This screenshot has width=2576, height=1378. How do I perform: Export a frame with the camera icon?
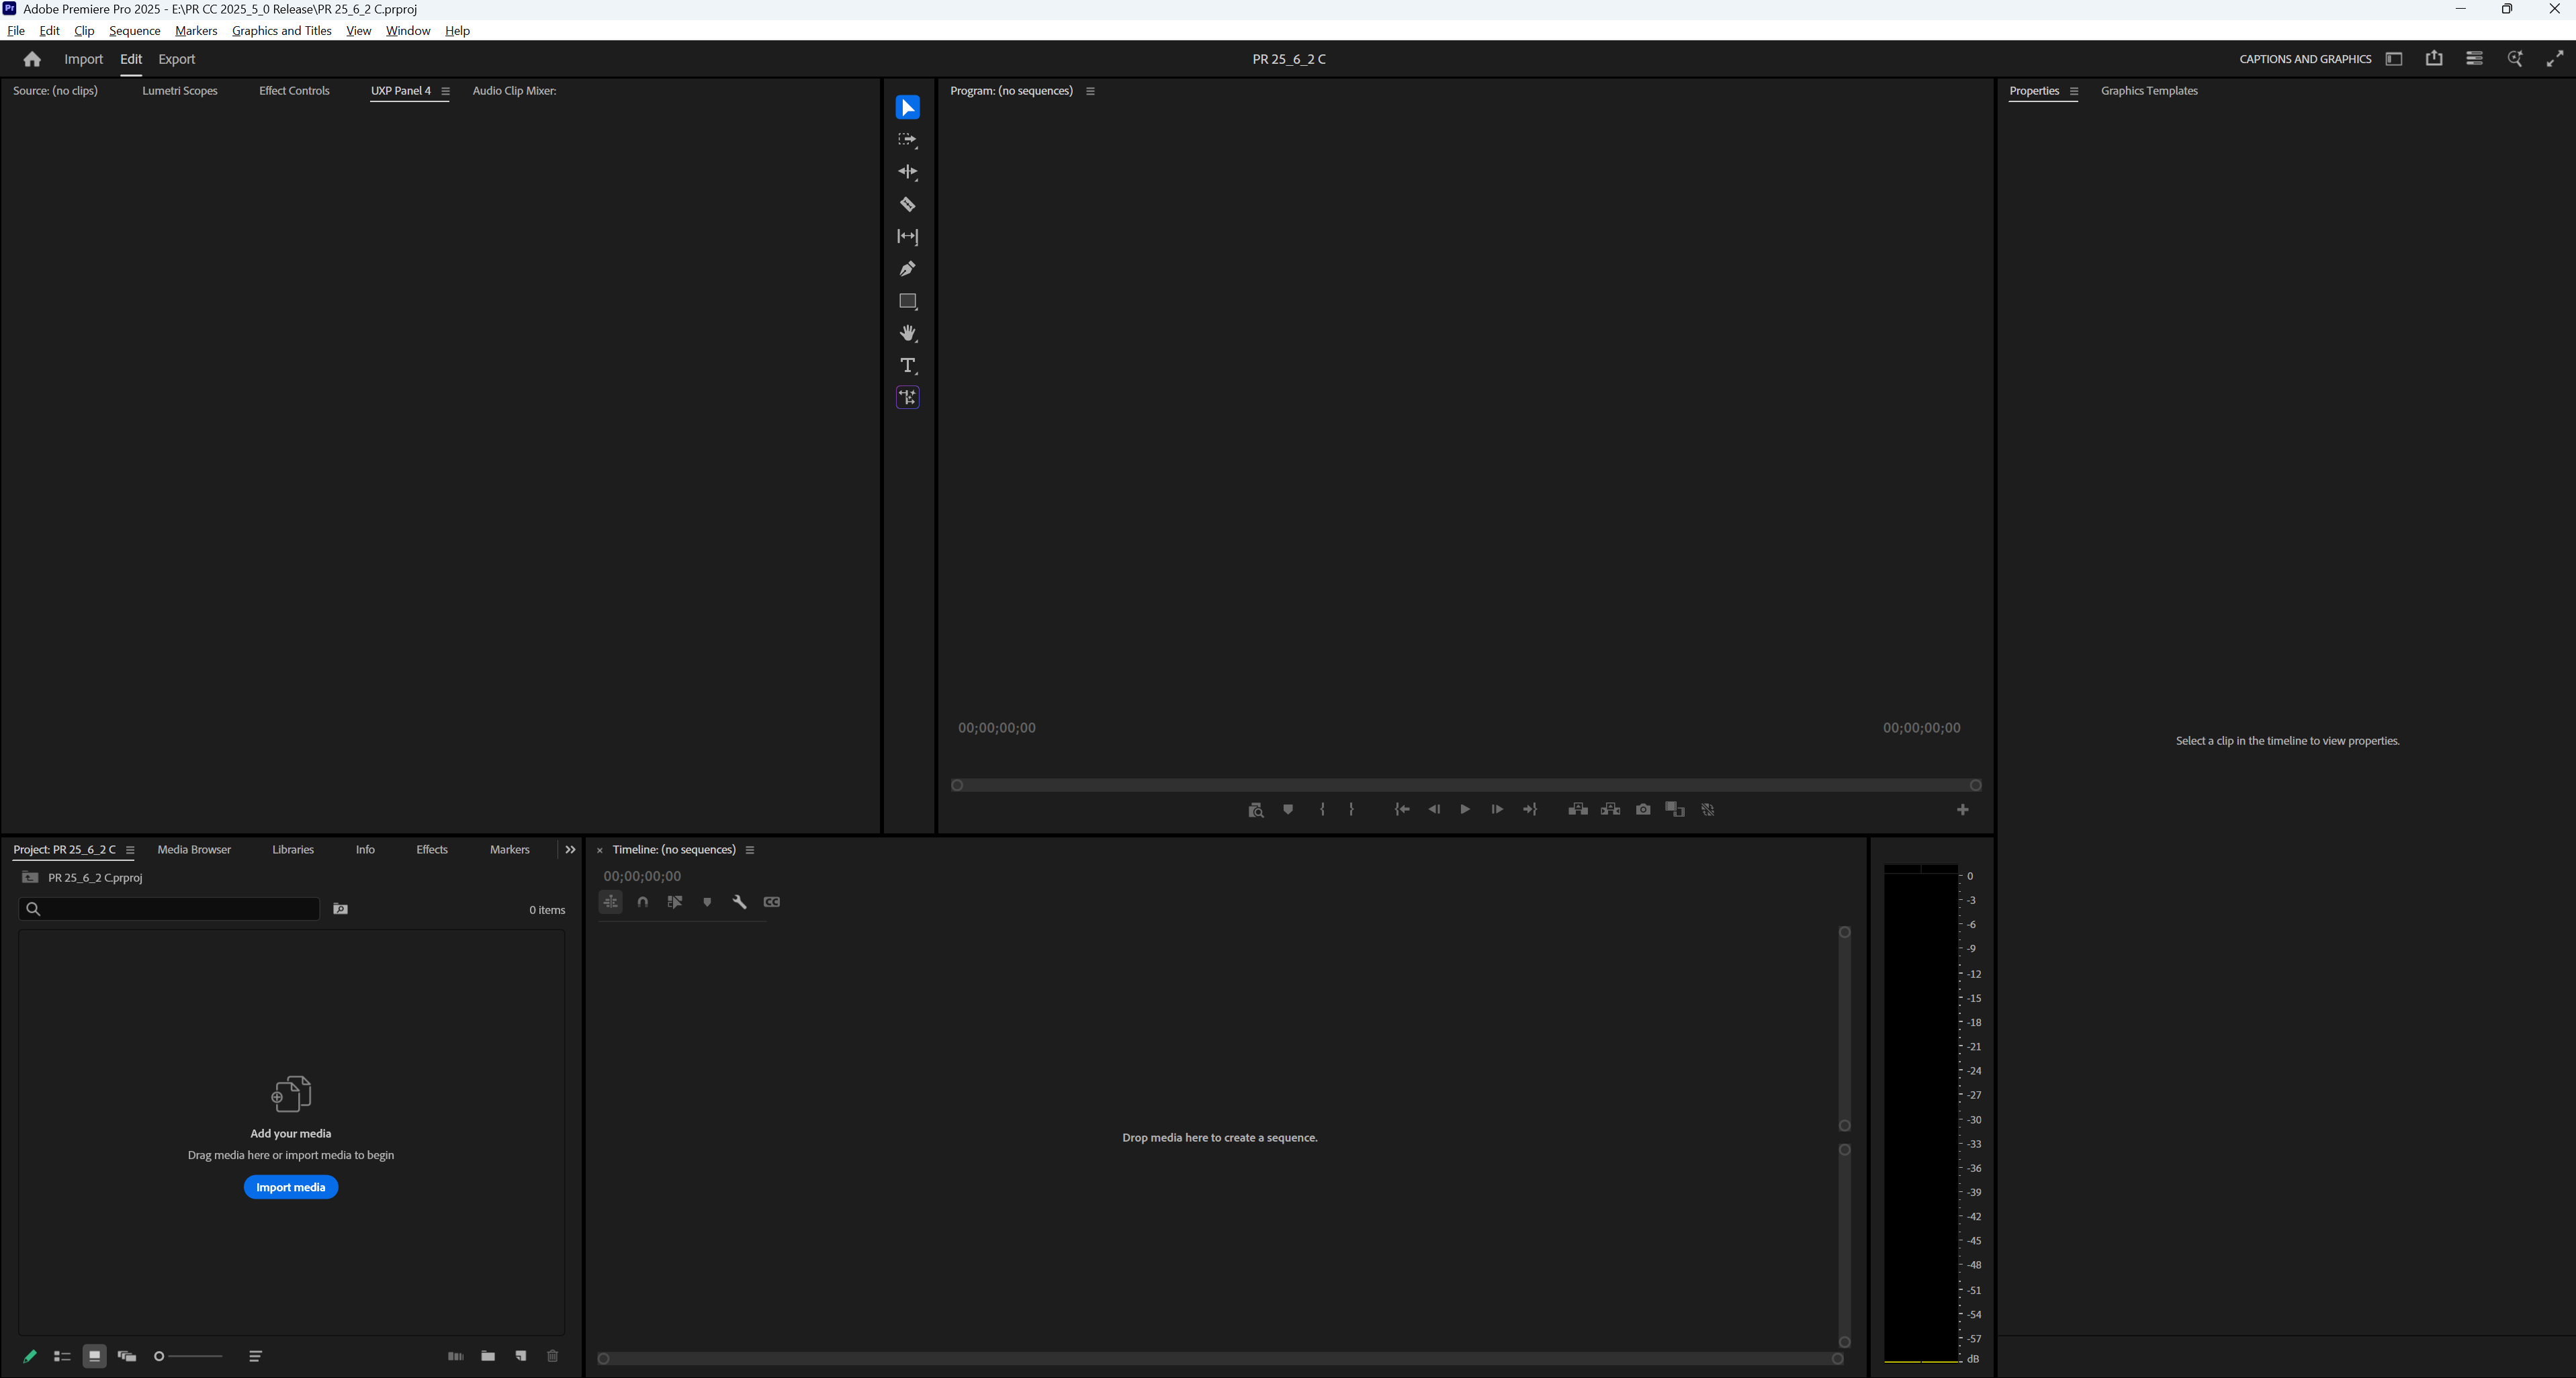click(x=1642, y=809)
